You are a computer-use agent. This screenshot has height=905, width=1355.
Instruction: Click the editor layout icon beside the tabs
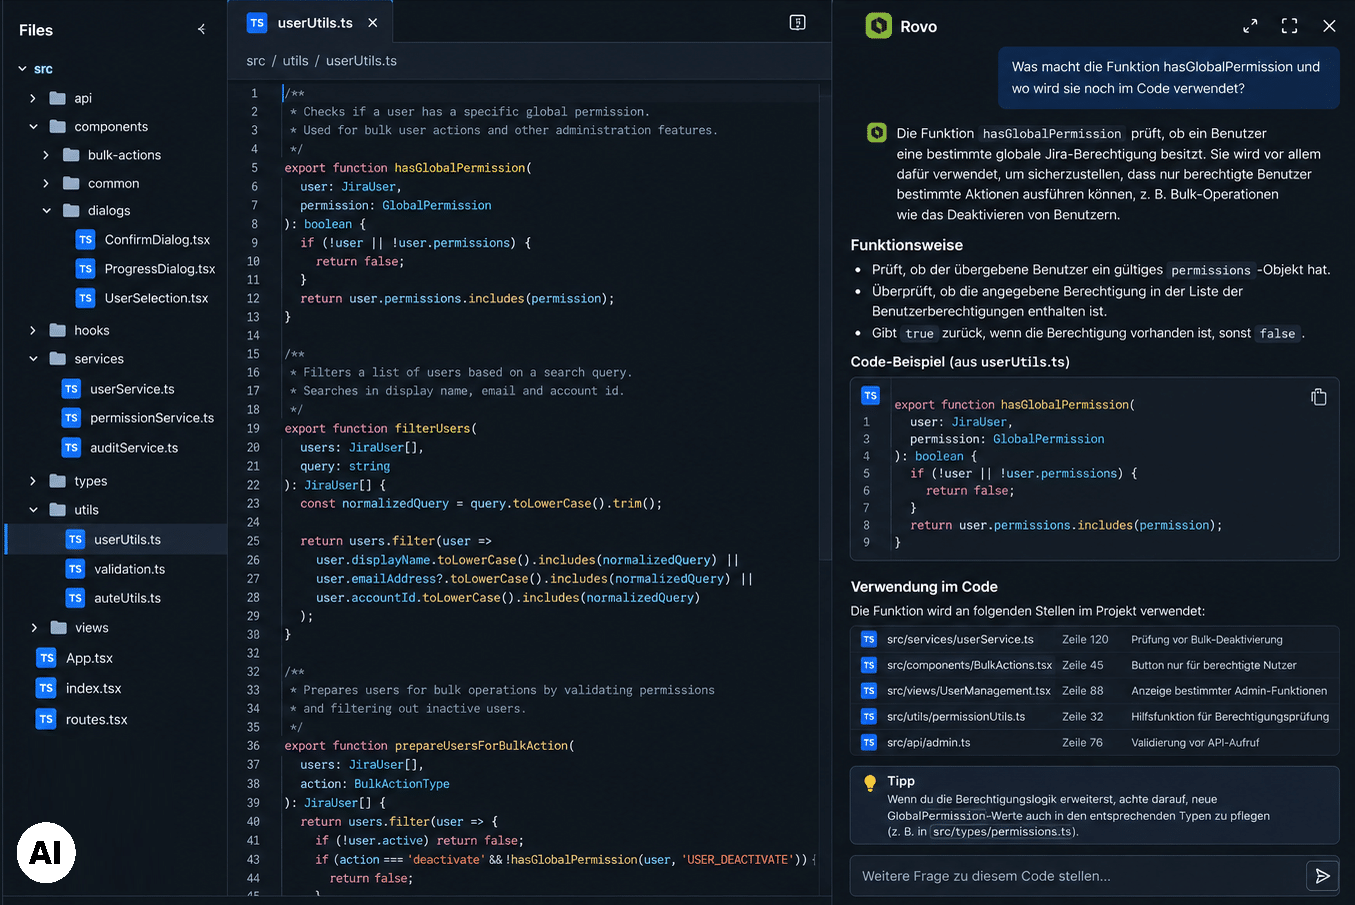coord(798,22)
